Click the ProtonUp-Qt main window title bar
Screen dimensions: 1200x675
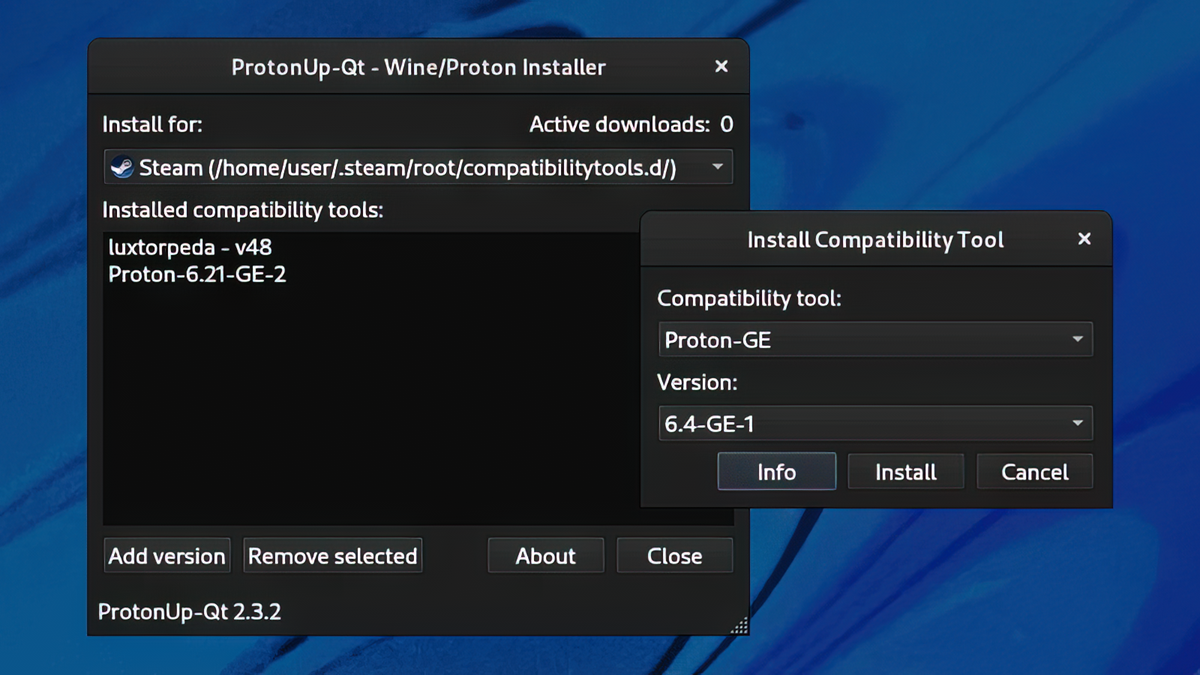tap(418, 68)
